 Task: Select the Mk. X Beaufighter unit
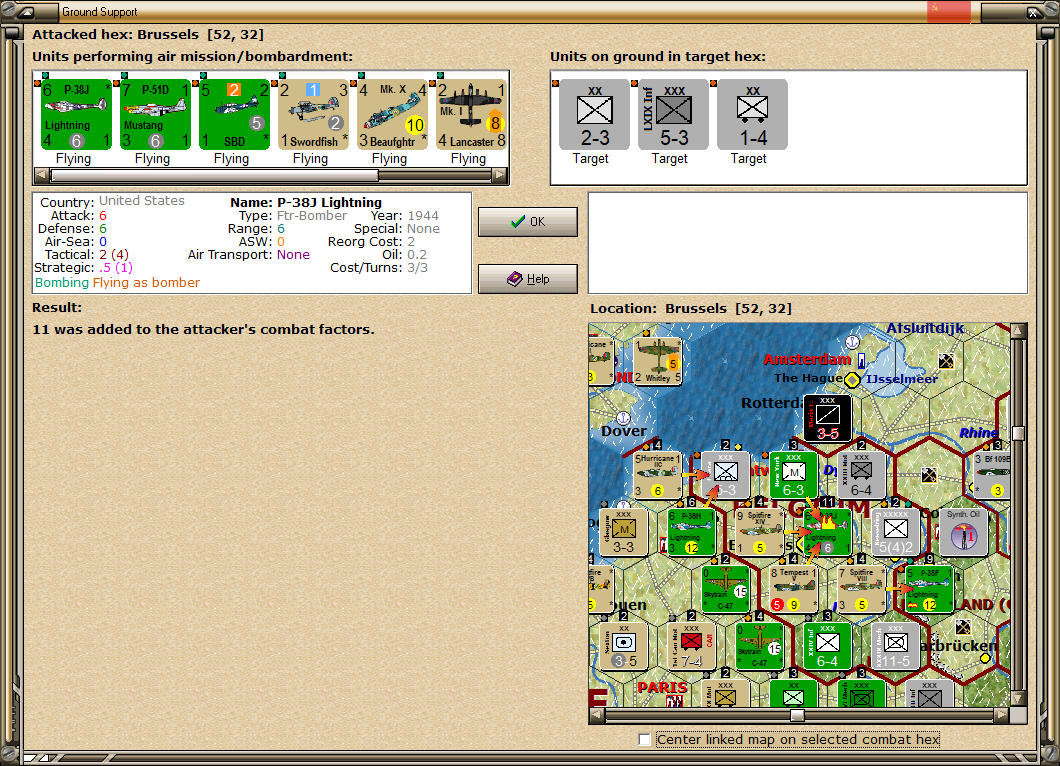click(392, 114)
